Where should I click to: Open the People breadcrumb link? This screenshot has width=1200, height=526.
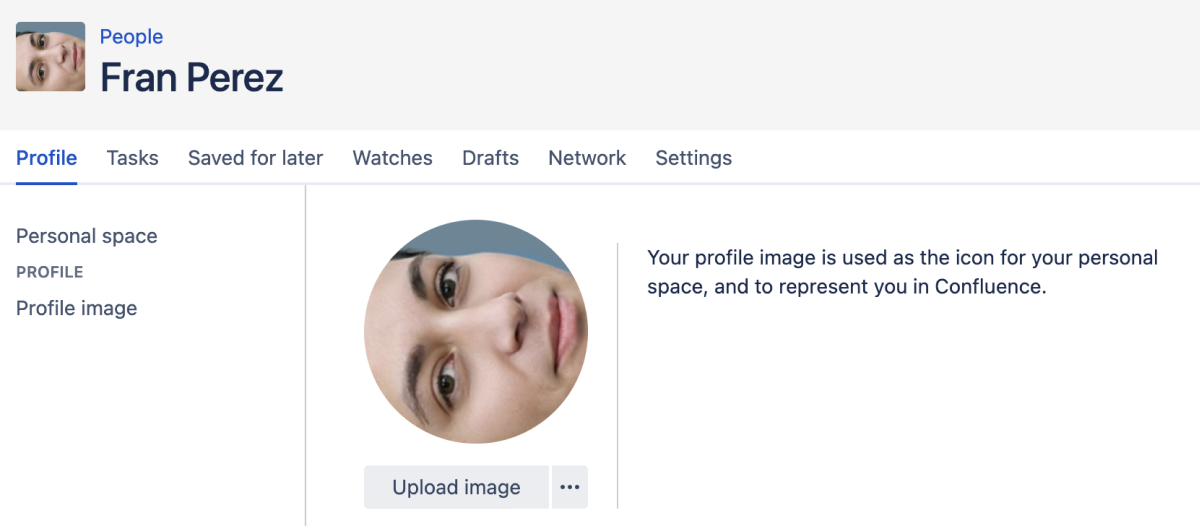(131, 37)
